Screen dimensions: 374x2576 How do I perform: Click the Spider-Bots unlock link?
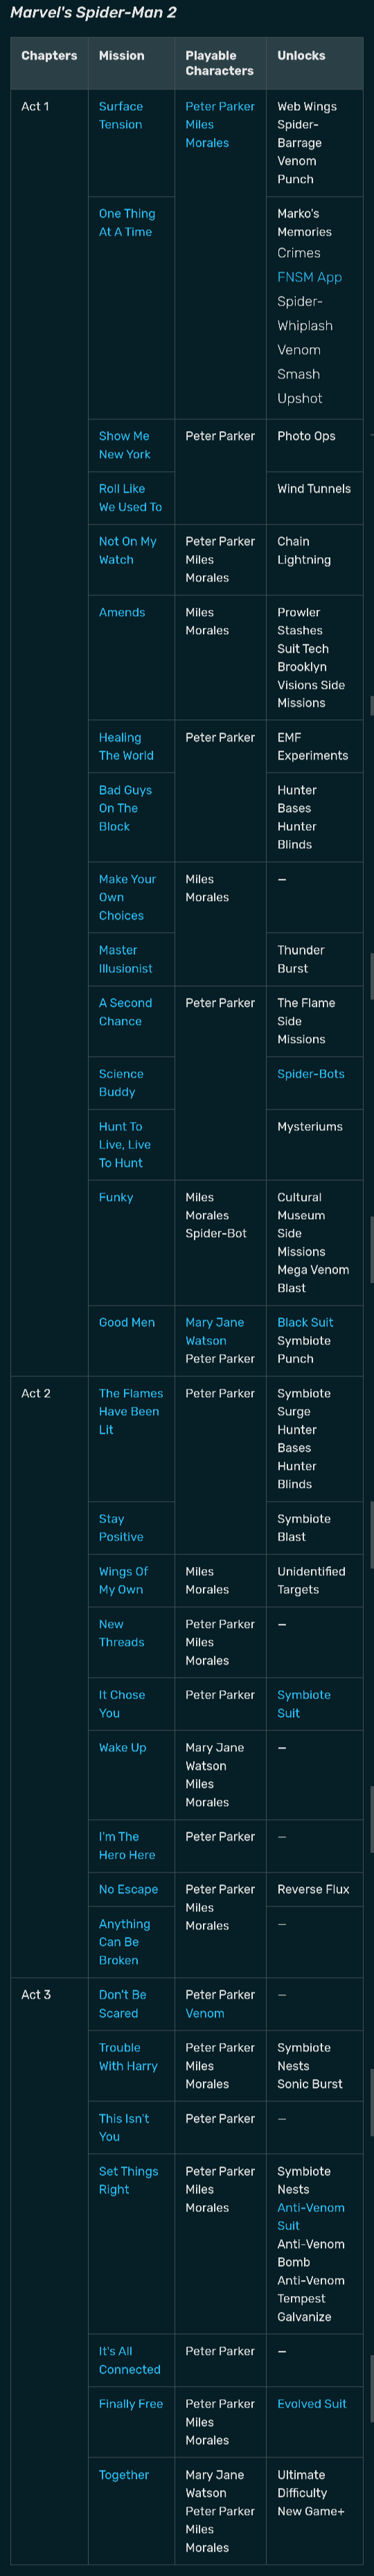pyautogui.click(x=310, y=1074)
